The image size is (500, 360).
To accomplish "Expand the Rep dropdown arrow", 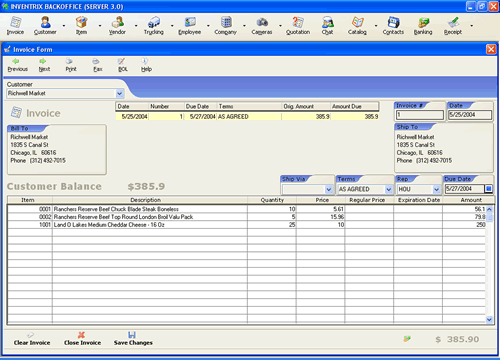I will pyautogui.click(x=436, y=189).
